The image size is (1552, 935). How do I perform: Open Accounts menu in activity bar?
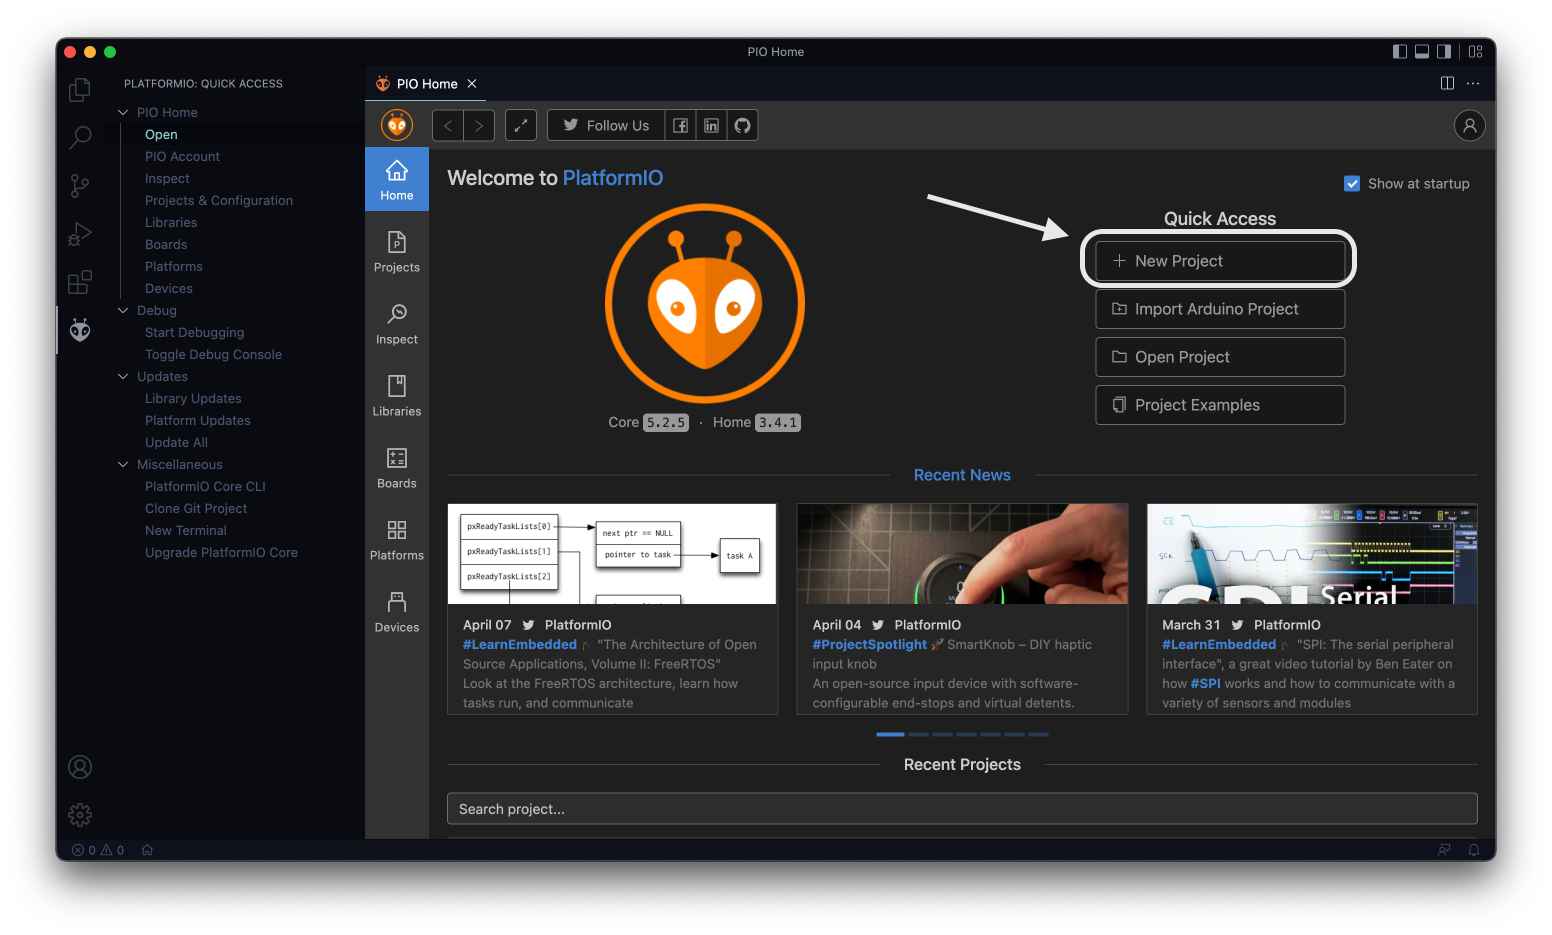coord(80,767)
